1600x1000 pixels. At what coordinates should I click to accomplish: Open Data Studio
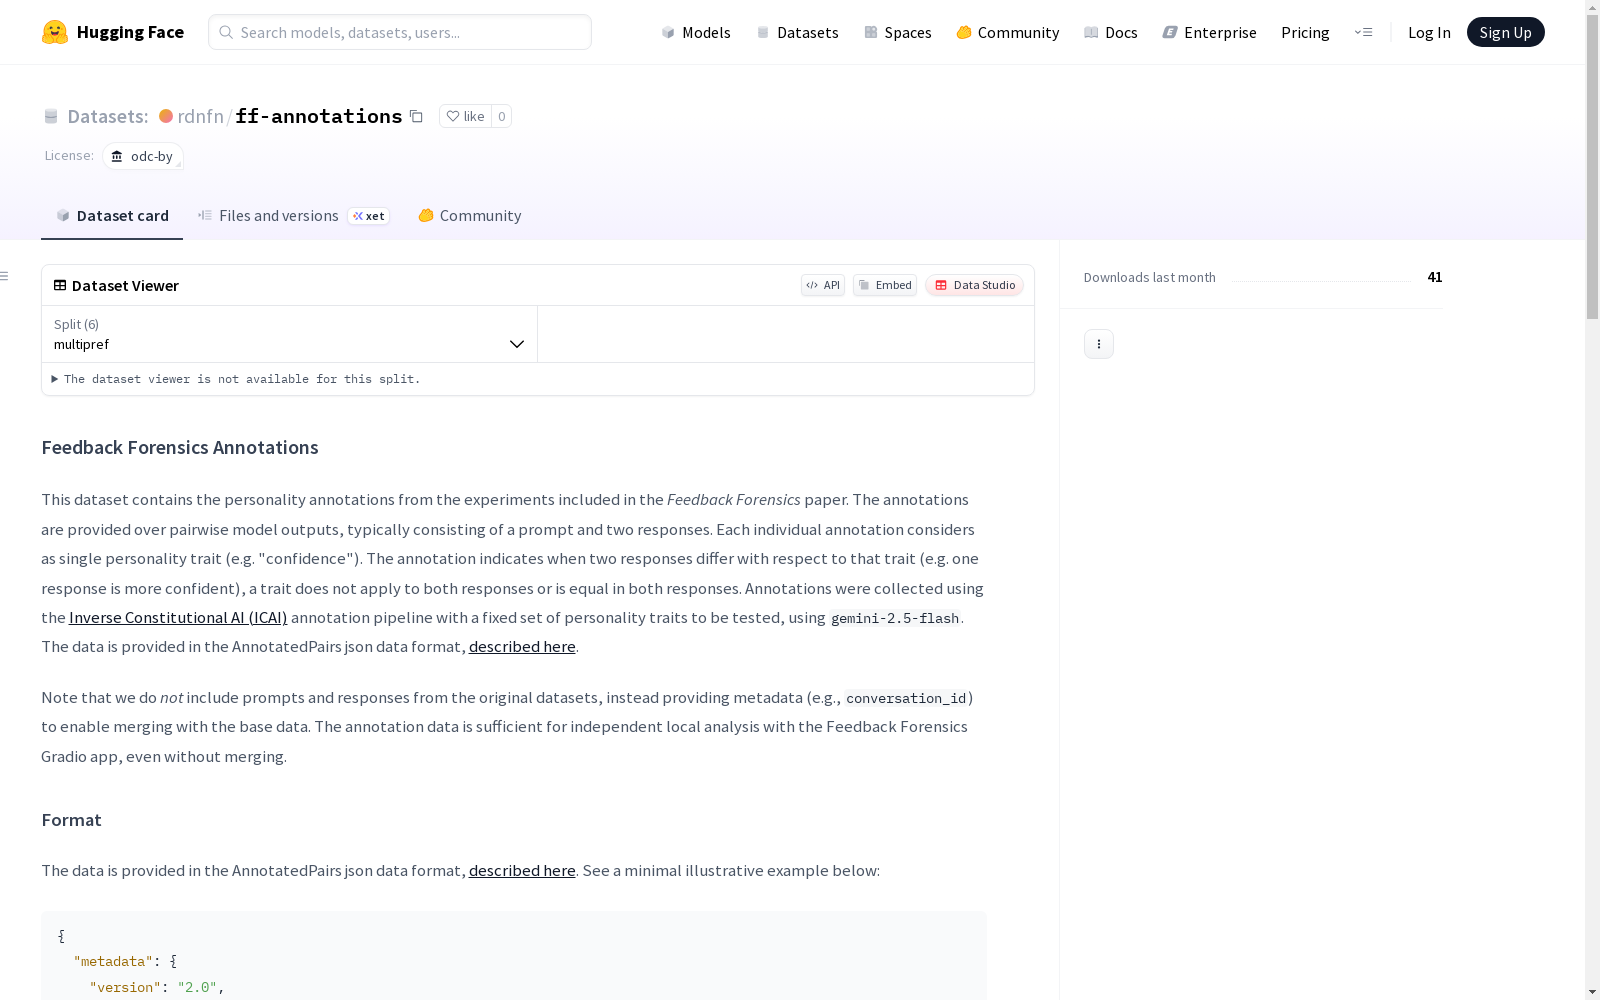(x=975, y=285)
